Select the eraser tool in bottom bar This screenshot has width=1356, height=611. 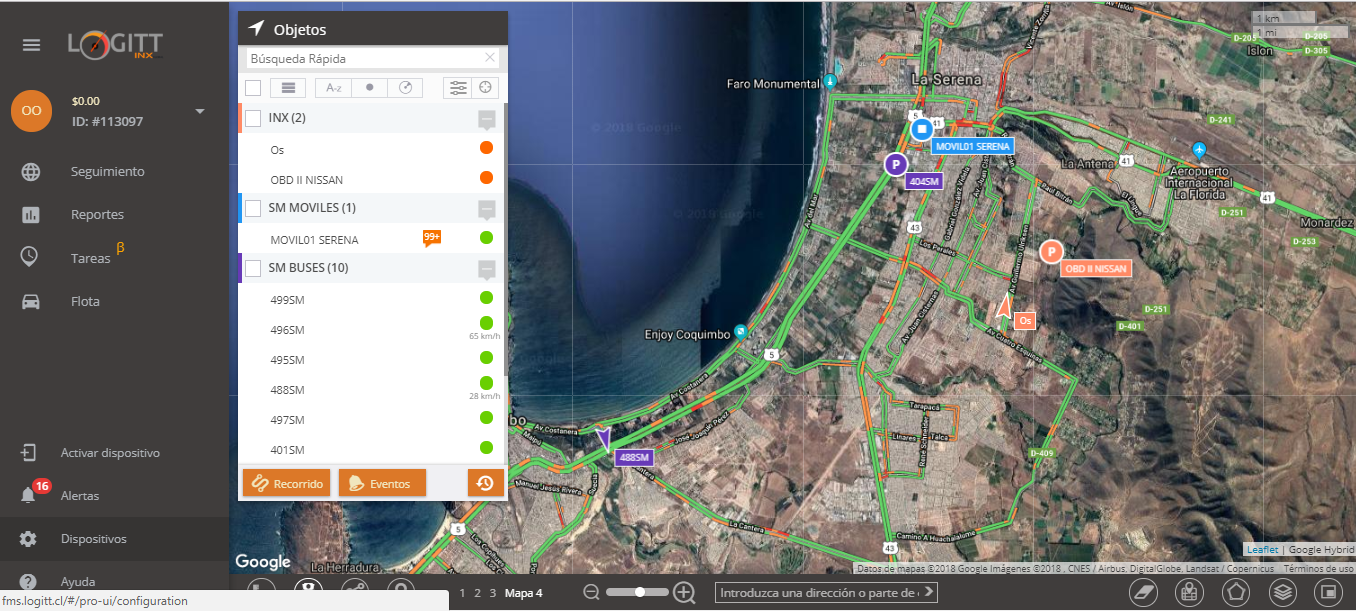point(1142,593)
